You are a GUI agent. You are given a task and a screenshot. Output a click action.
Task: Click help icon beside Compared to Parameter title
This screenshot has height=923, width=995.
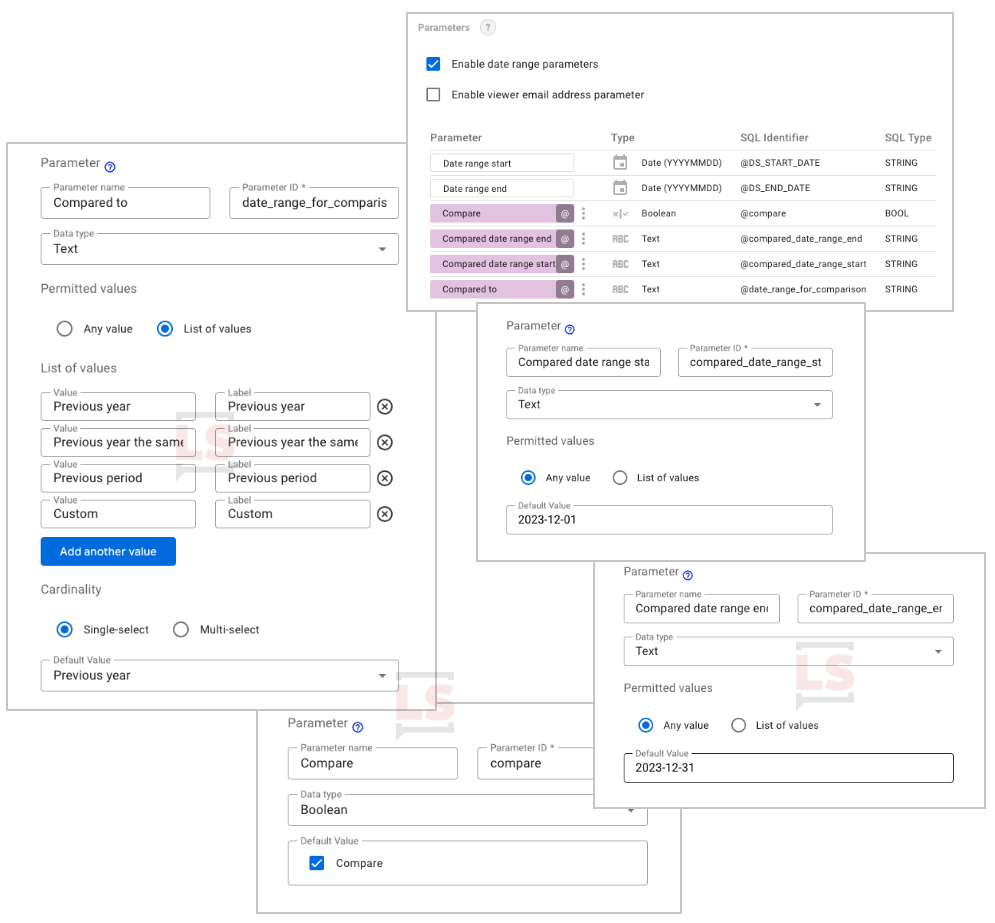(110, 167)
